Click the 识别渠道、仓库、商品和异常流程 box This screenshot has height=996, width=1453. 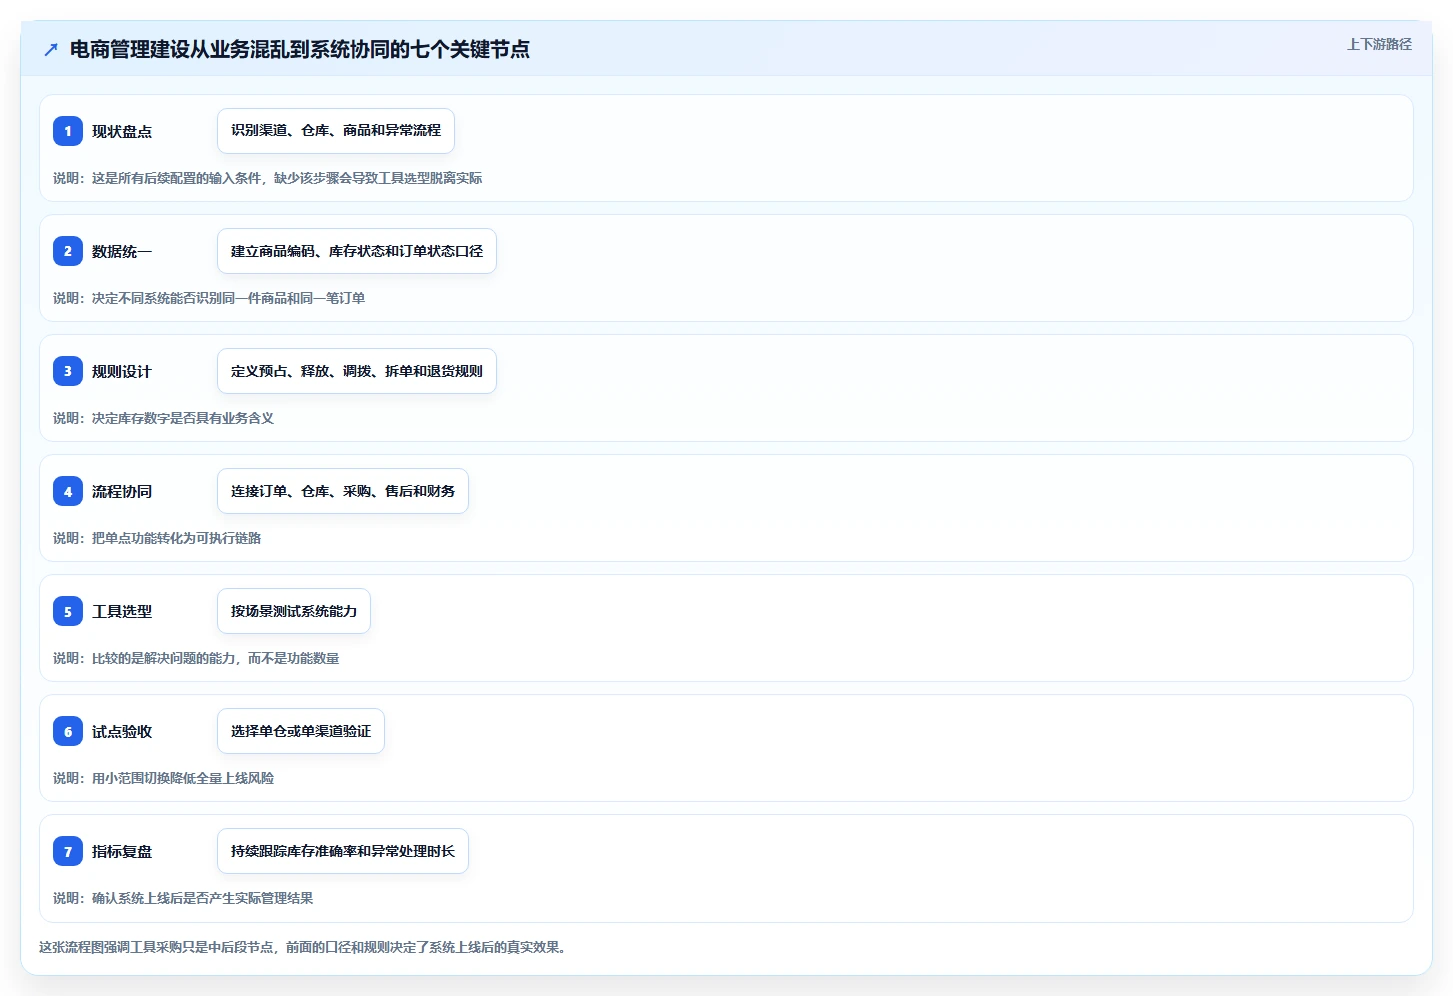tap(336, 131)
